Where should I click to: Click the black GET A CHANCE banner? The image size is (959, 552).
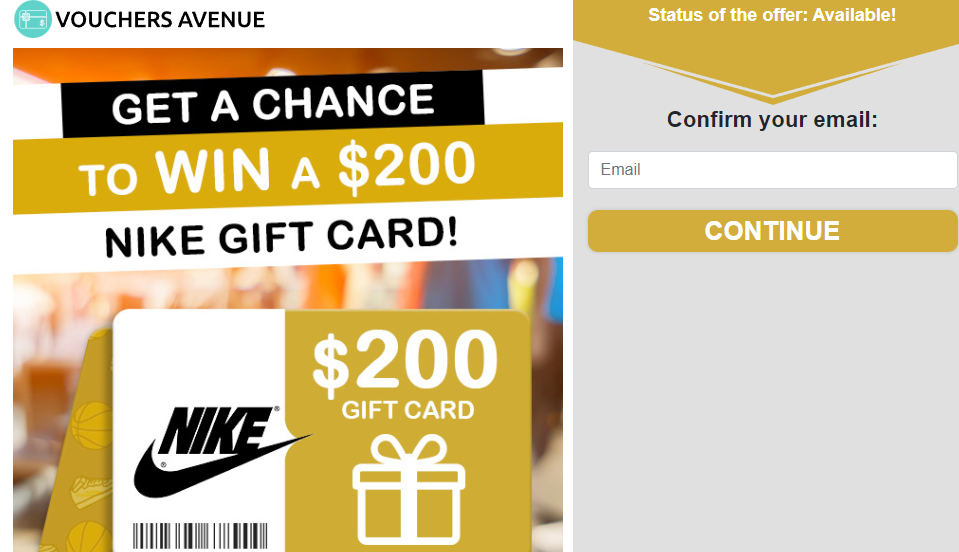coord(272,104)
